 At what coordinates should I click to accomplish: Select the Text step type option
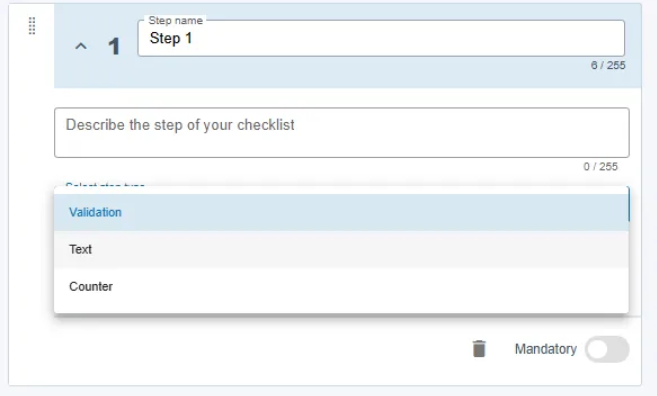(x=341, y=249)
